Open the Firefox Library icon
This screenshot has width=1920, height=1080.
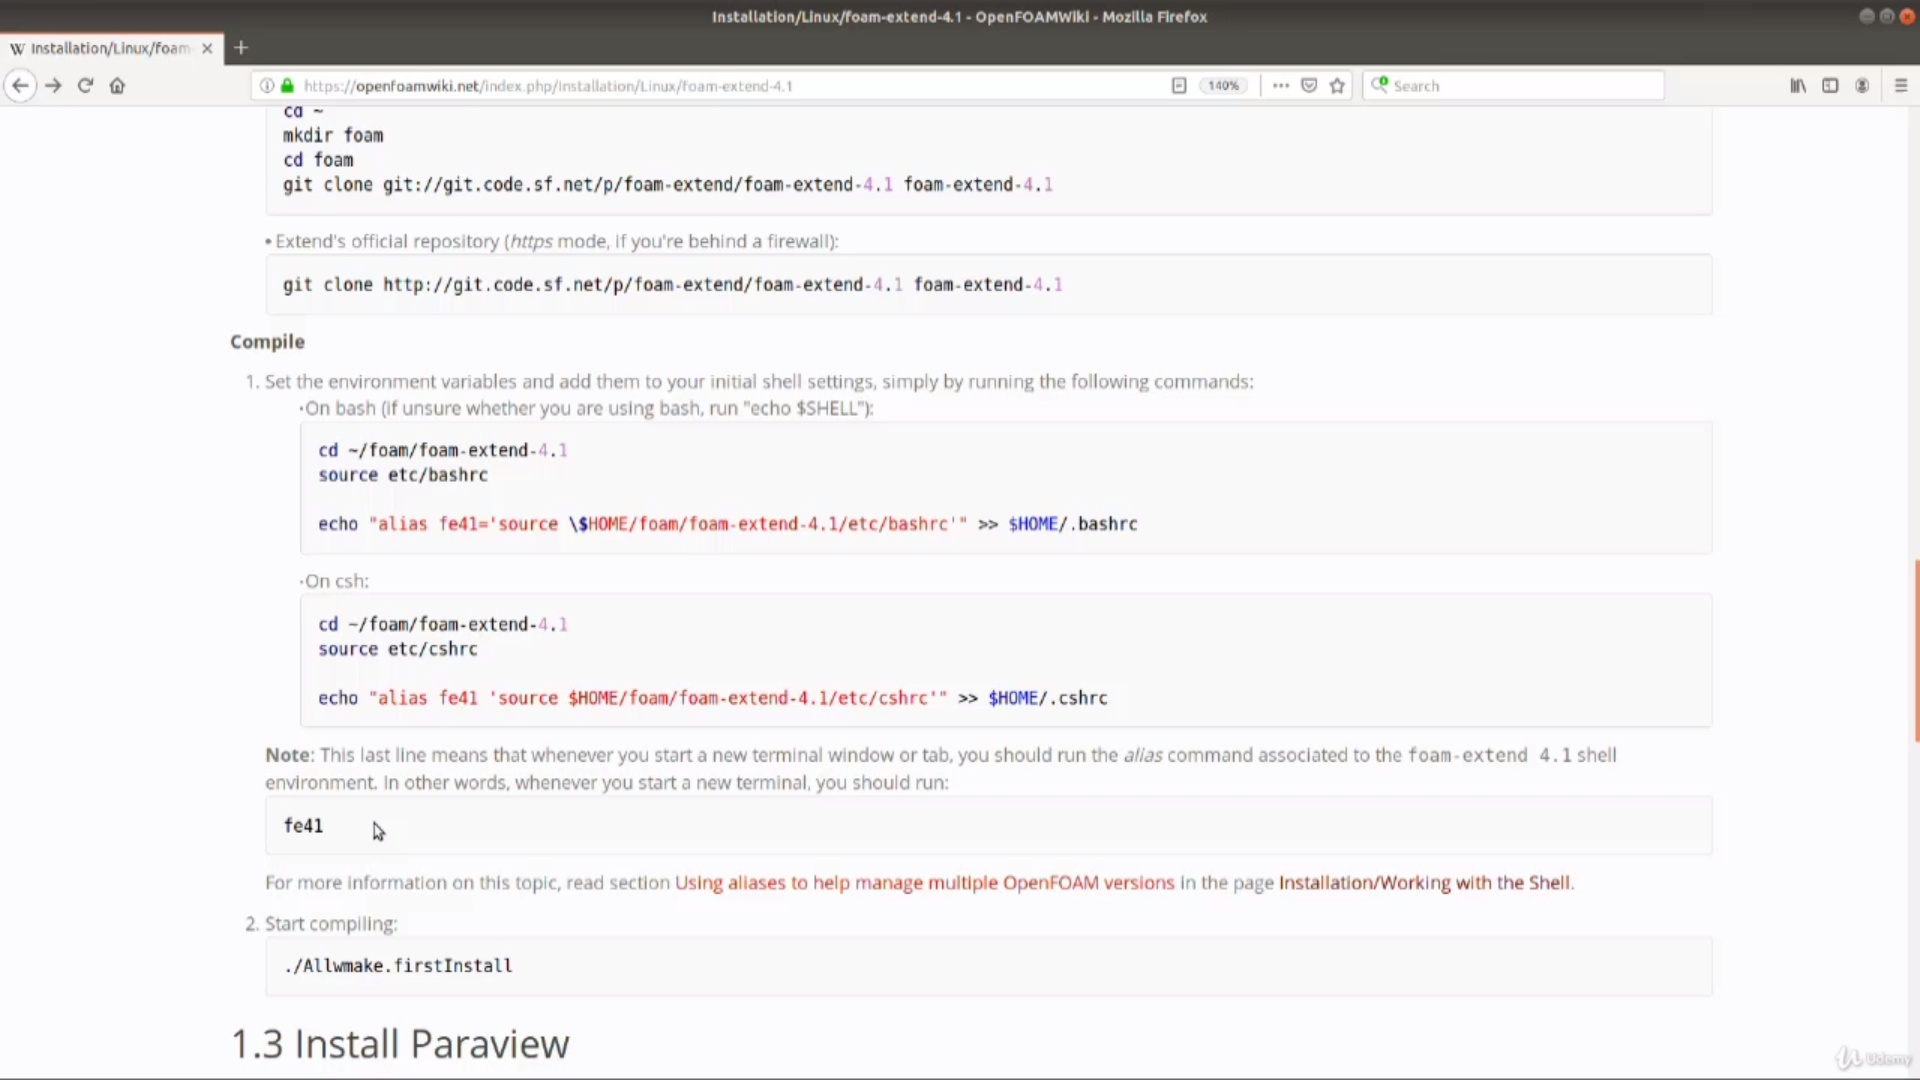(x=1798, y=86)
